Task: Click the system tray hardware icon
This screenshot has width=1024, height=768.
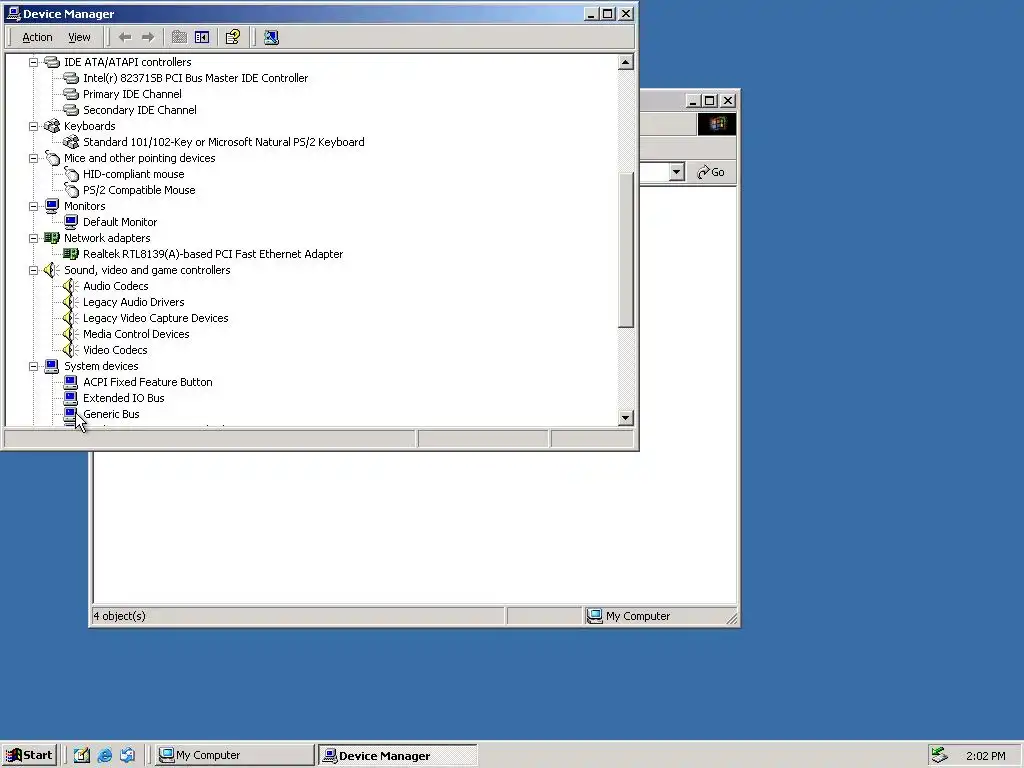Action: coord(939,756)
